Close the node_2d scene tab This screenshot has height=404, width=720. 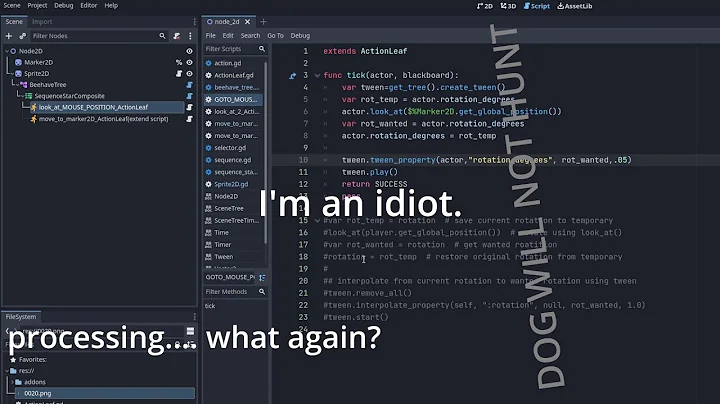coord(248,22)
